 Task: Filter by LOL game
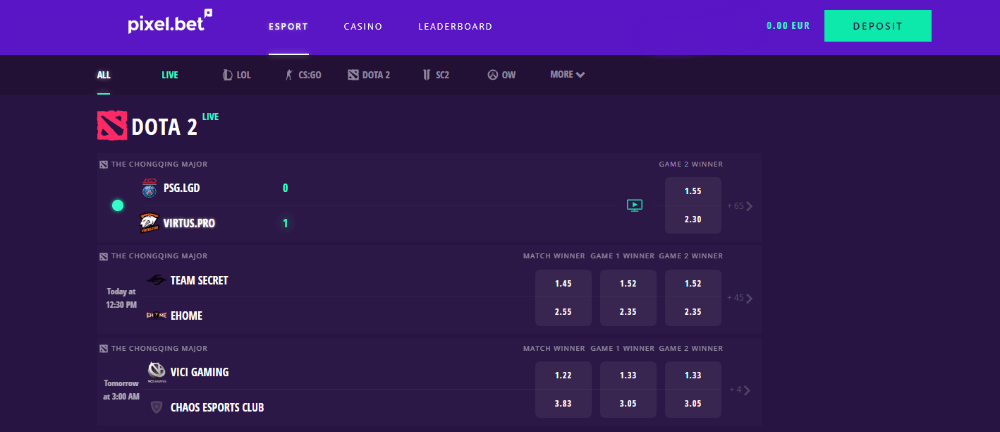click(x=237, y=75)
